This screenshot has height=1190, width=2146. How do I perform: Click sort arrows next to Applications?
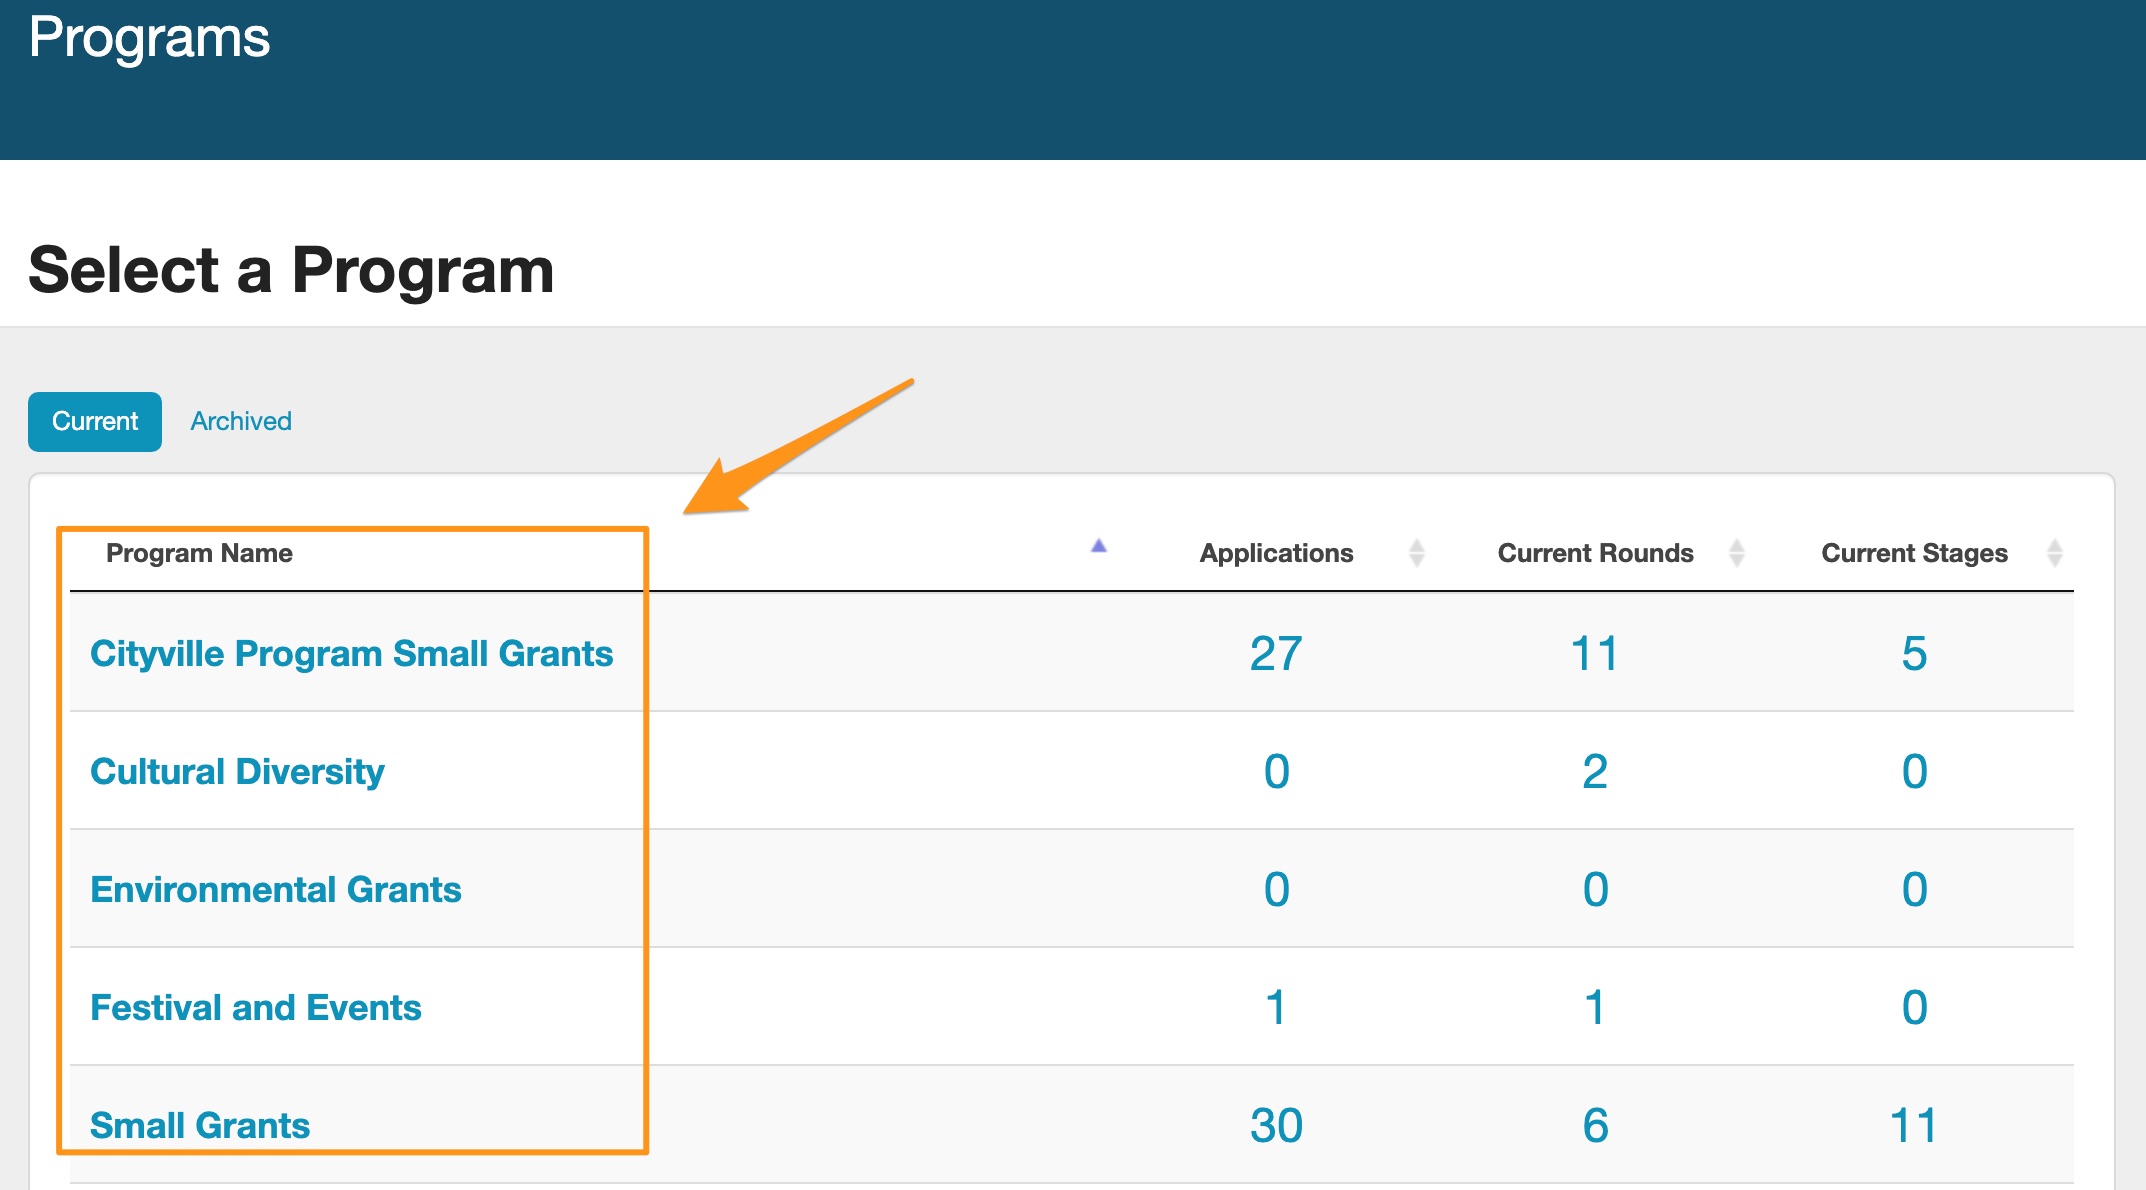[1416, 553]
